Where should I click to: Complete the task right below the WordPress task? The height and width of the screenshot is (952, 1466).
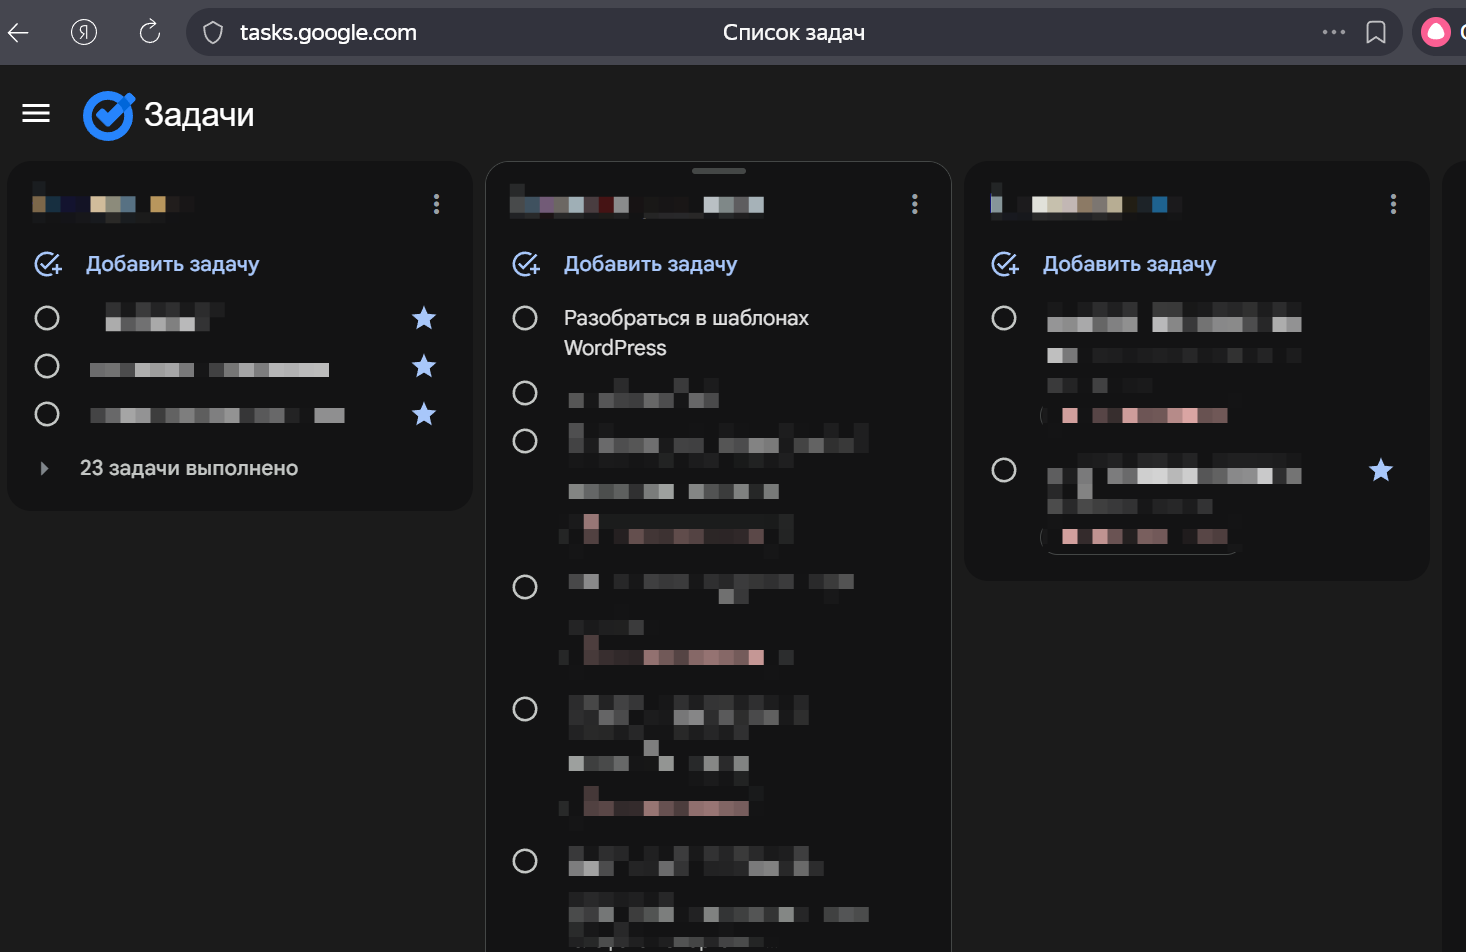(525, 393)
